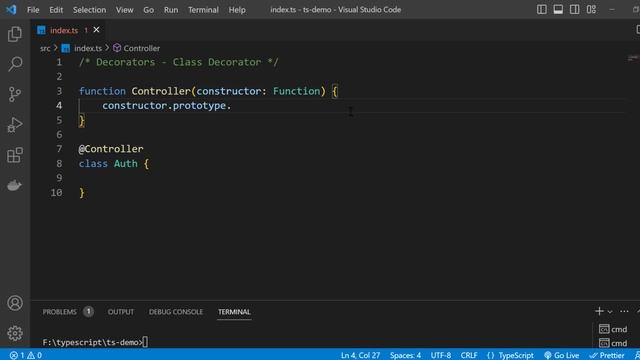Change file encoding UTF-8

pyautogui.click(x=441, y=355)
